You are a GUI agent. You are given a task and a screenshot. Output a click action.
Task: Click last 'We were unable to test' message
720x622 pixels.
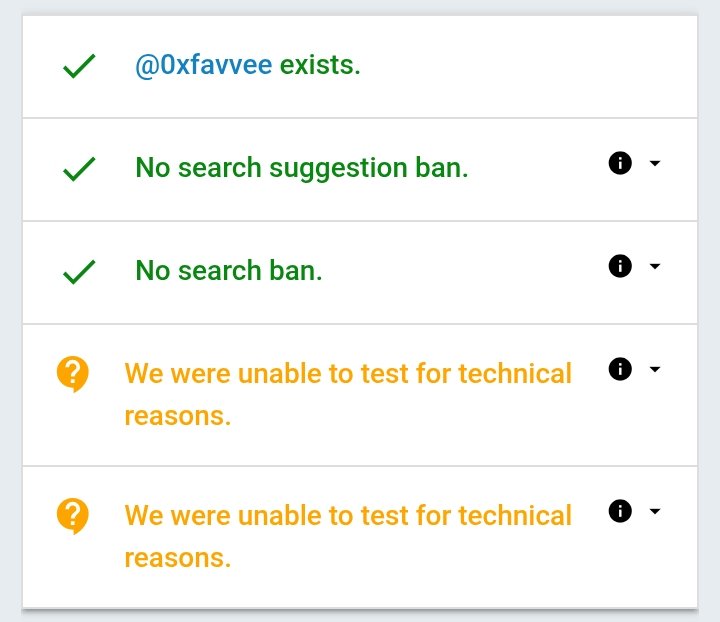click(347, 516)
